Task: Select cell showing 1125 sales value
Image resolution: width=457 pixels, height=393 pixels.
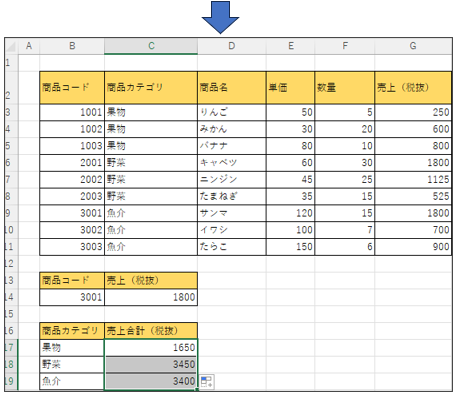Action: (413, 180)
